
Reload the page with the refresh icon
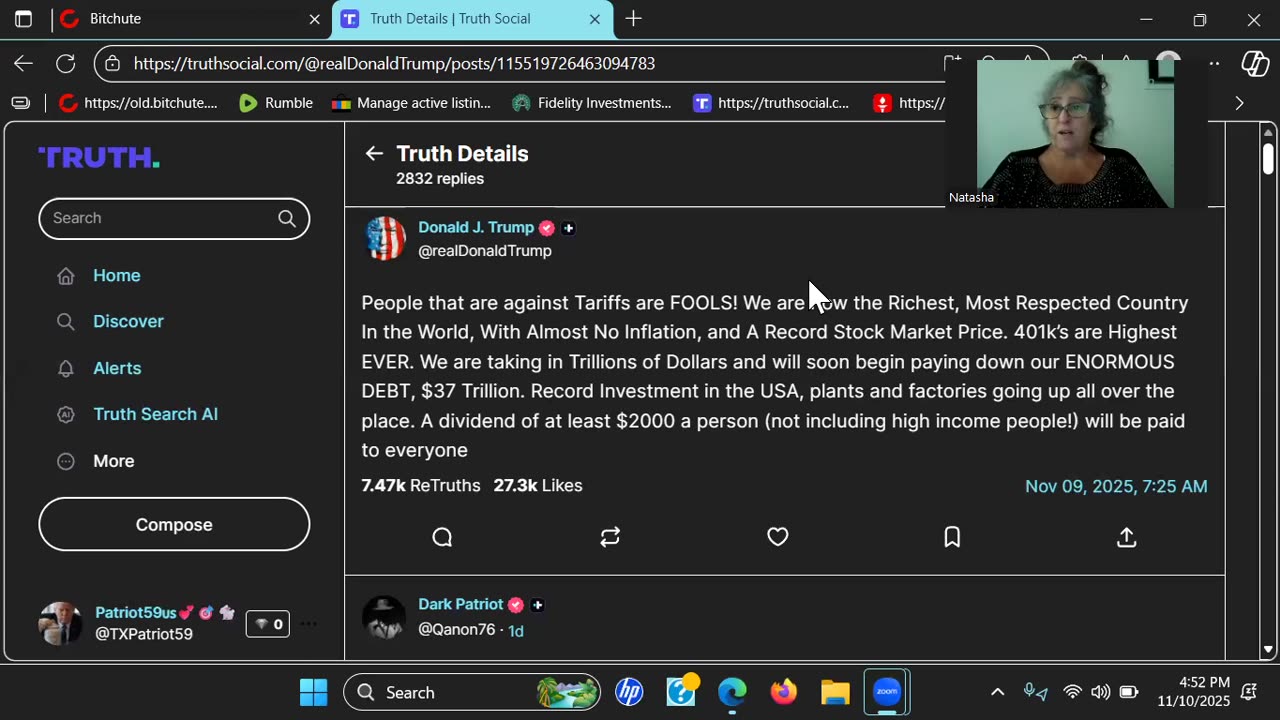point(66,63)
